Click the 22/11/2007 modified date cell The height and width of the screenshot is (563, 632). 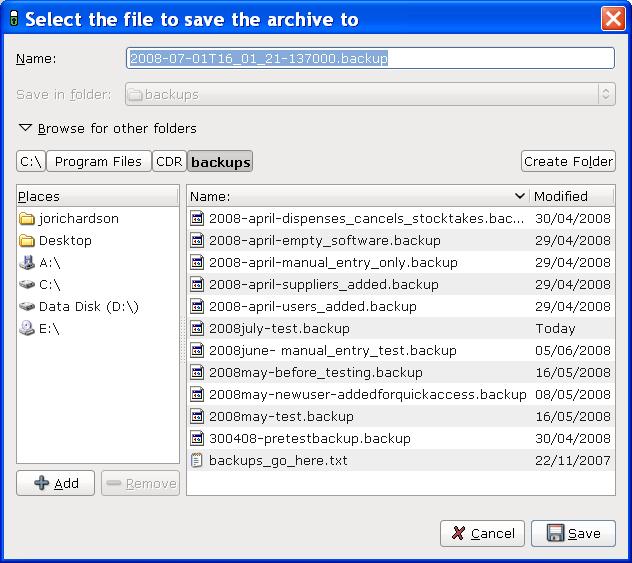tap(573, 461)
